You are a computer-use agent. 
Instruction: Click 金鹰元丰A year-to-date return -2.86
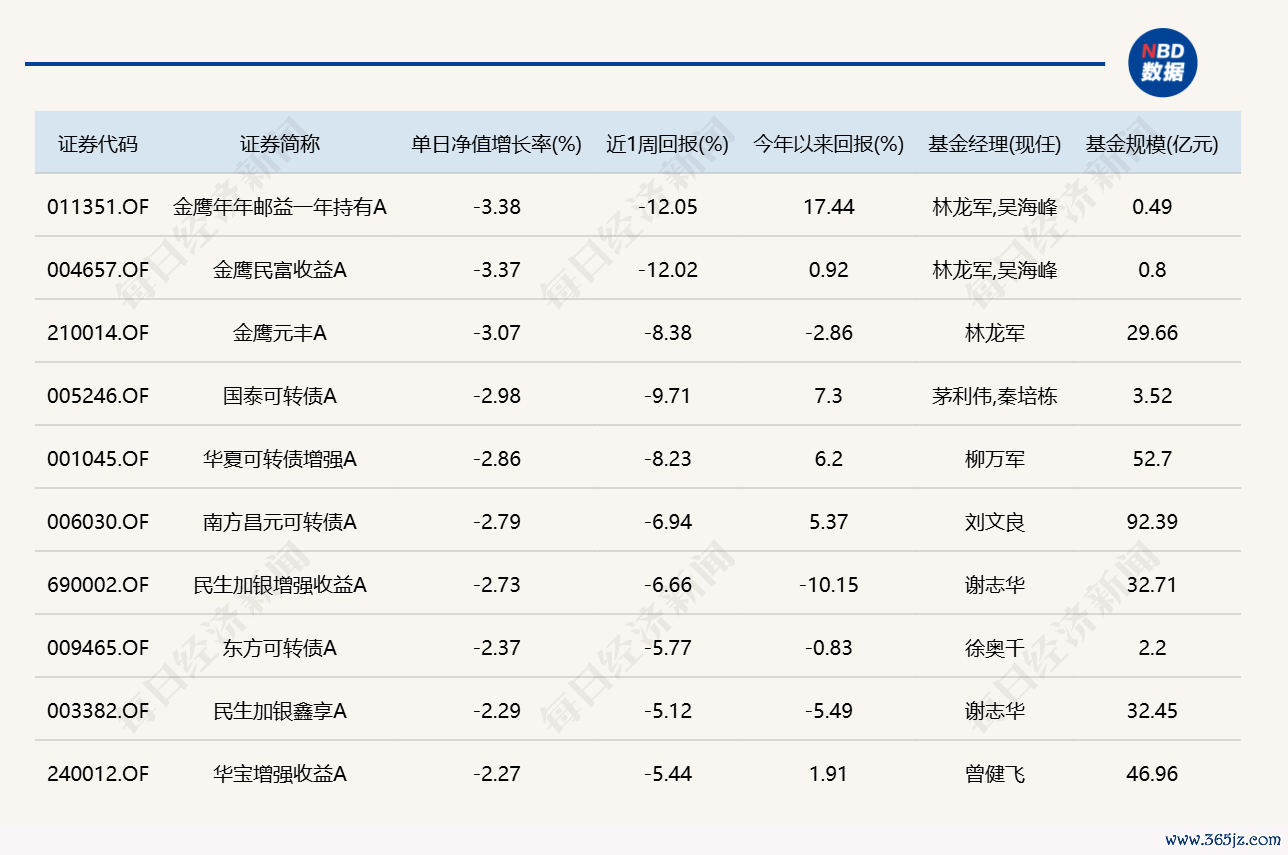(x=829, y=333)
